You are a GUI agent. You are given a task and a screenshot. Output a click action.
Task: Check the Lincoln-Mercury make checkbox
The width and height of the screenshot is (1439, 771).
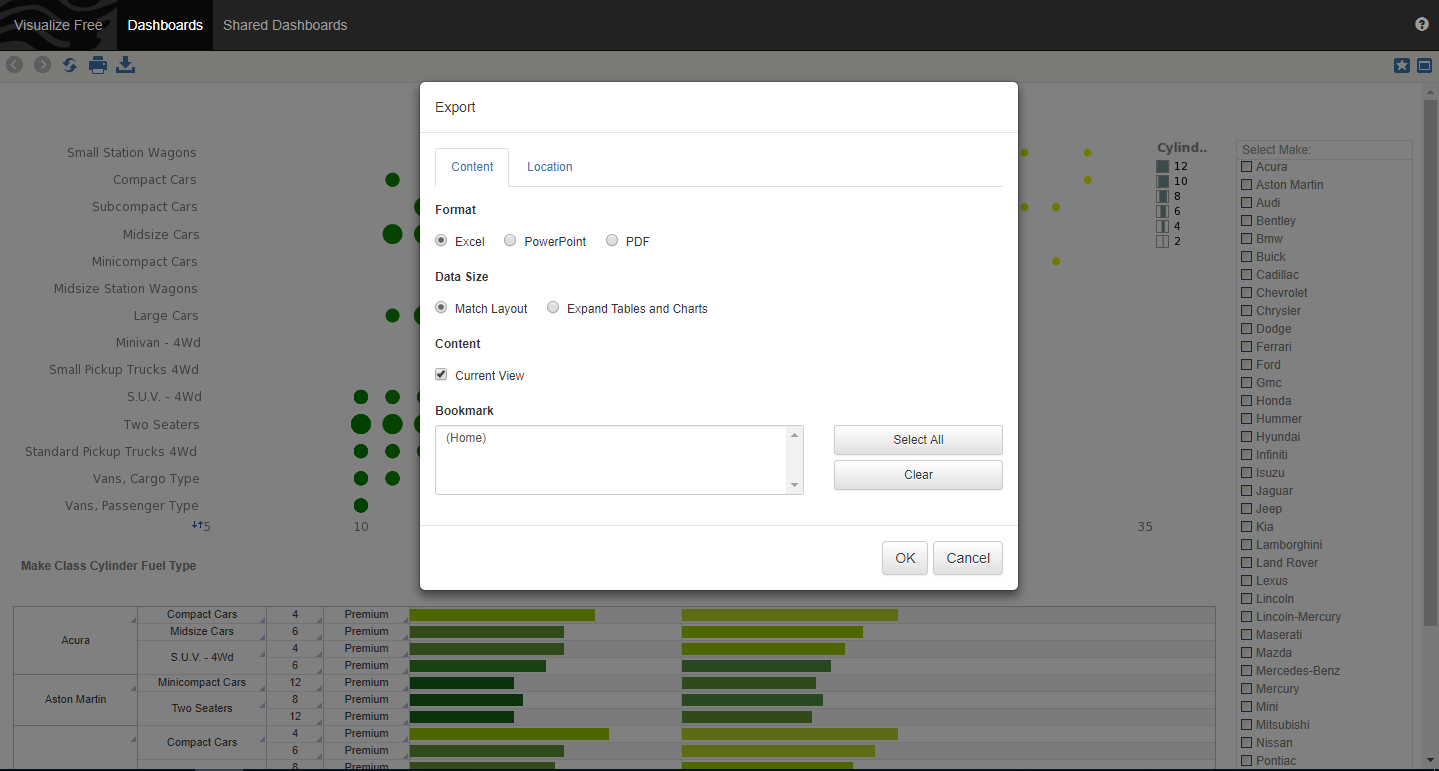1246,617
